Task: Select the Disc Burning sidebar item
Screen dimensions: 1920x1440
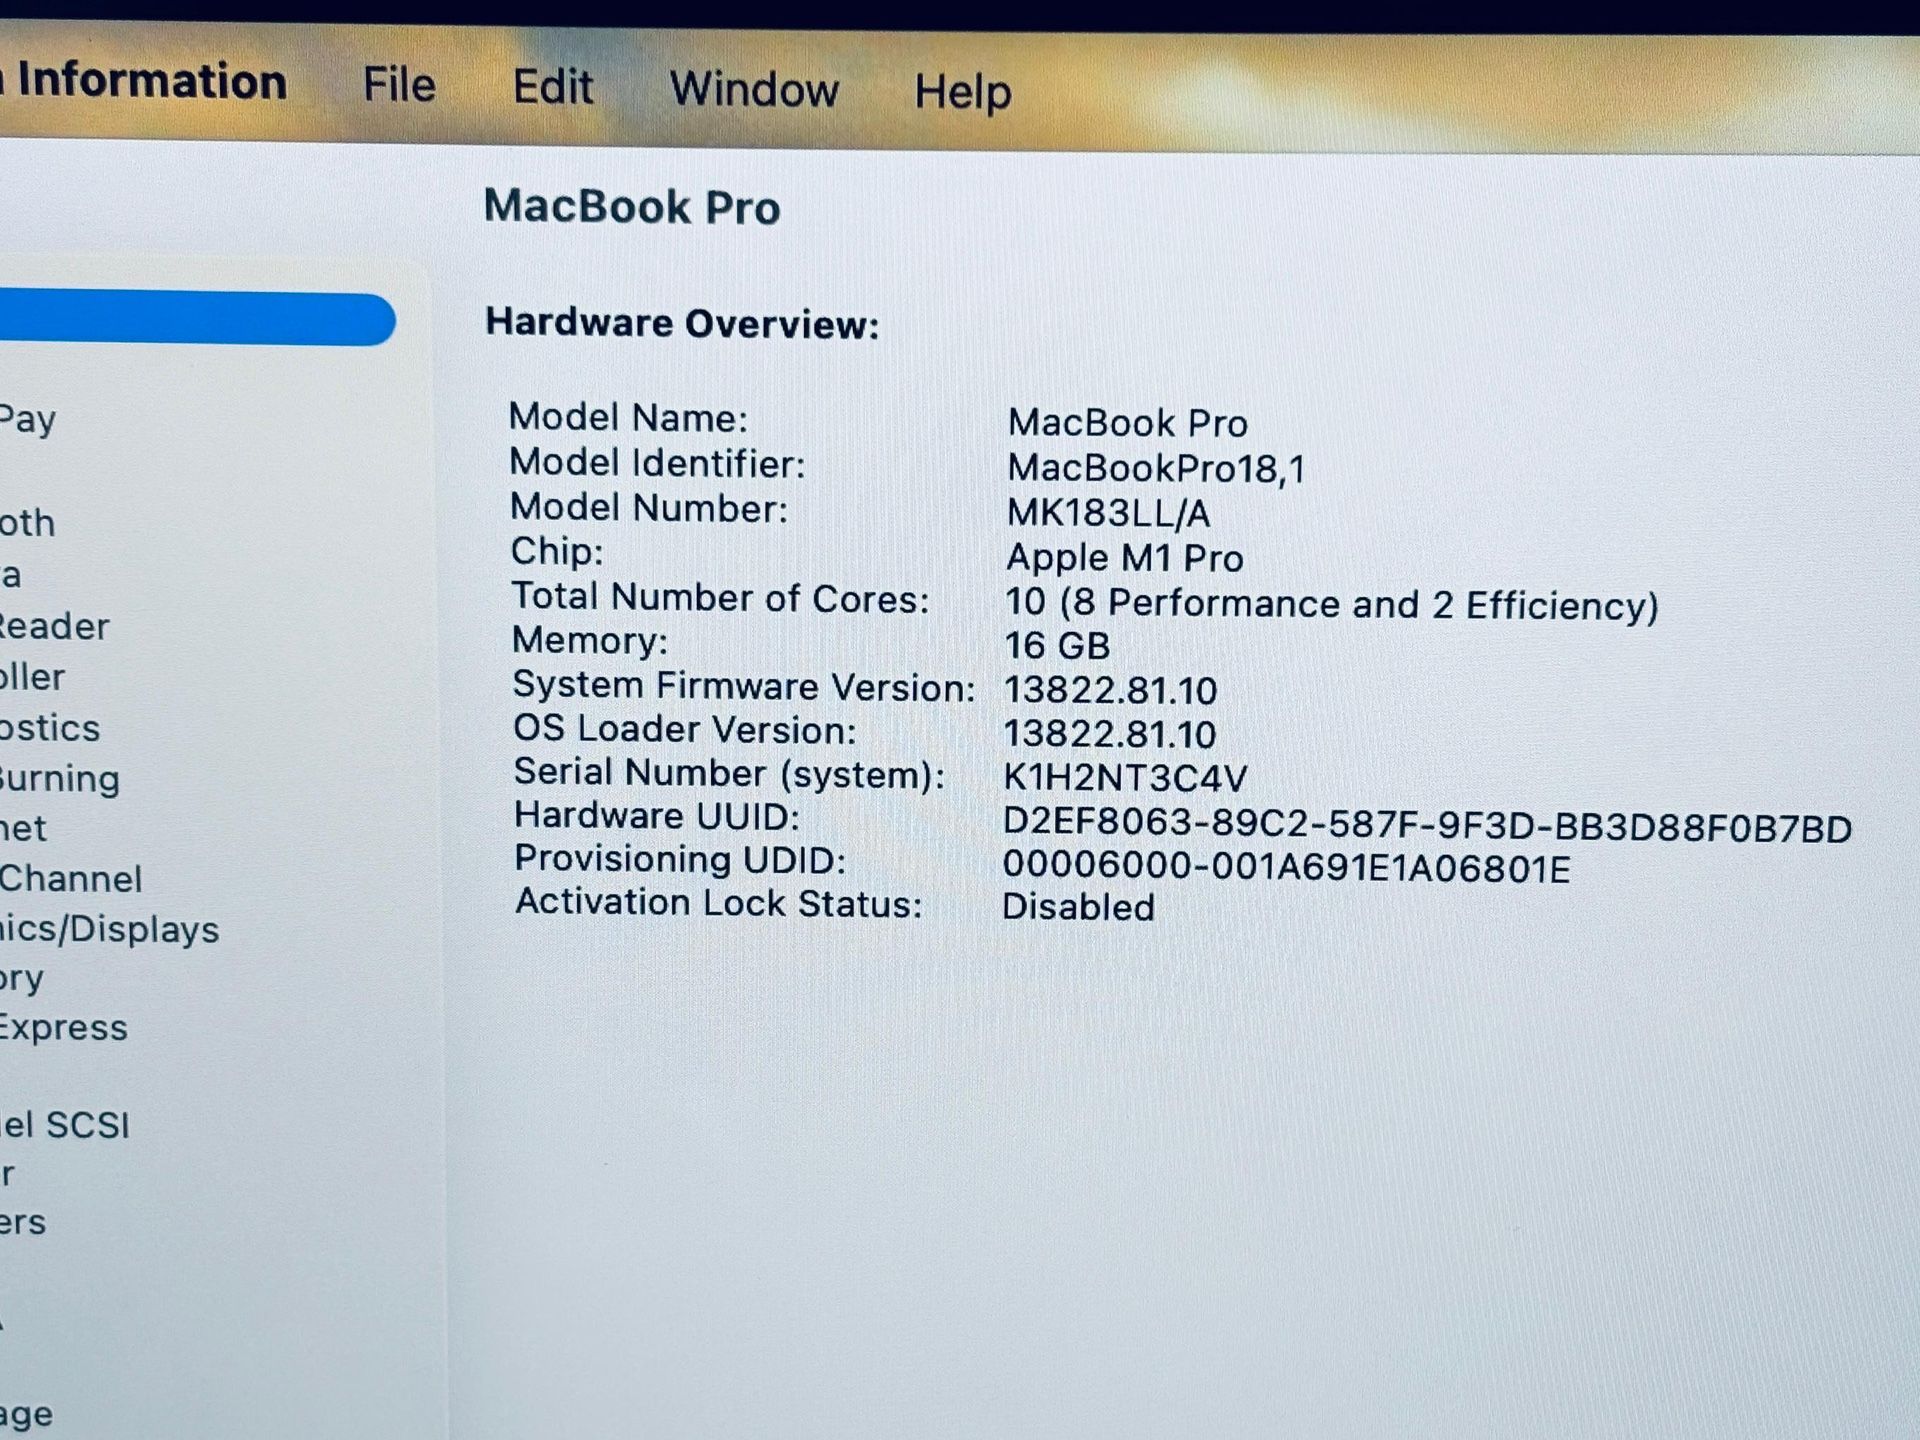Action: coord(60,778)
